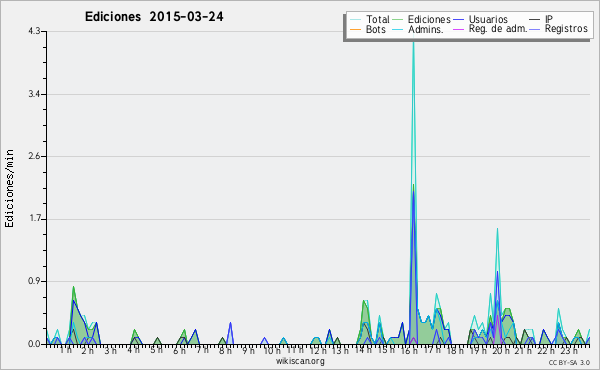Select the 'IP' legend entry
600x370 pixels.
[x=541, y=19]
